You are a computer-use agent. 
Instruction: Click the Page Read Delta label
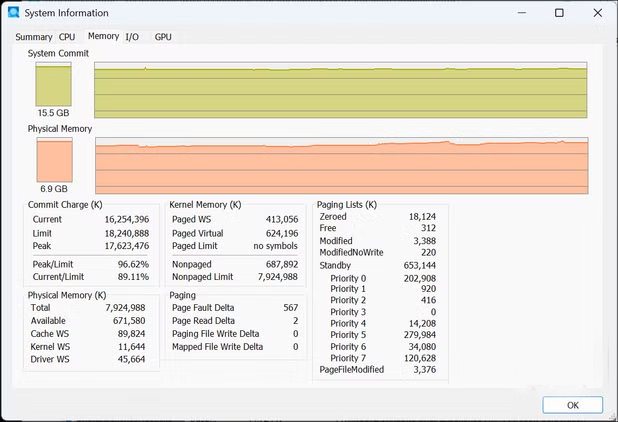point(203,321)
